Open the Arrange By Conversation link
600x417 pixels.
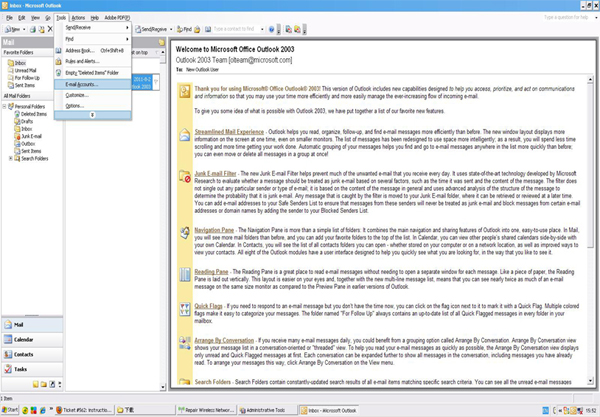tap(224, 340)
